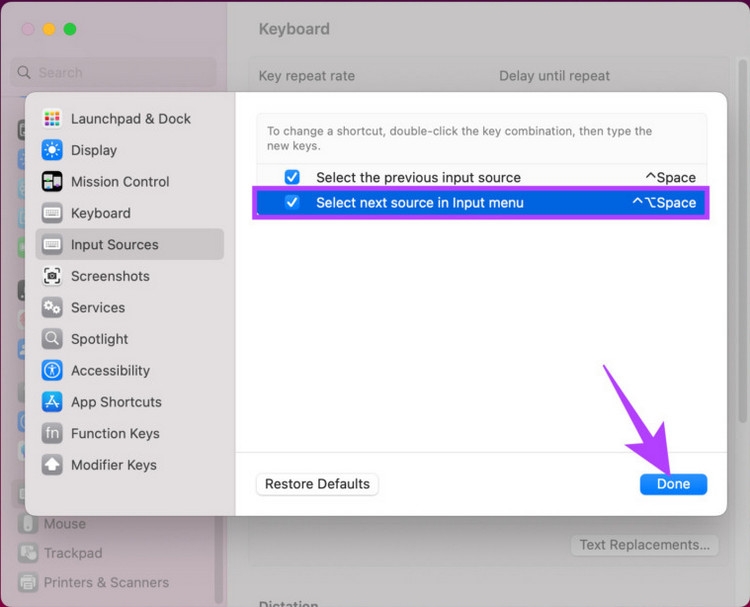Click the Launchpad & Dock icon

coord(53,119)
